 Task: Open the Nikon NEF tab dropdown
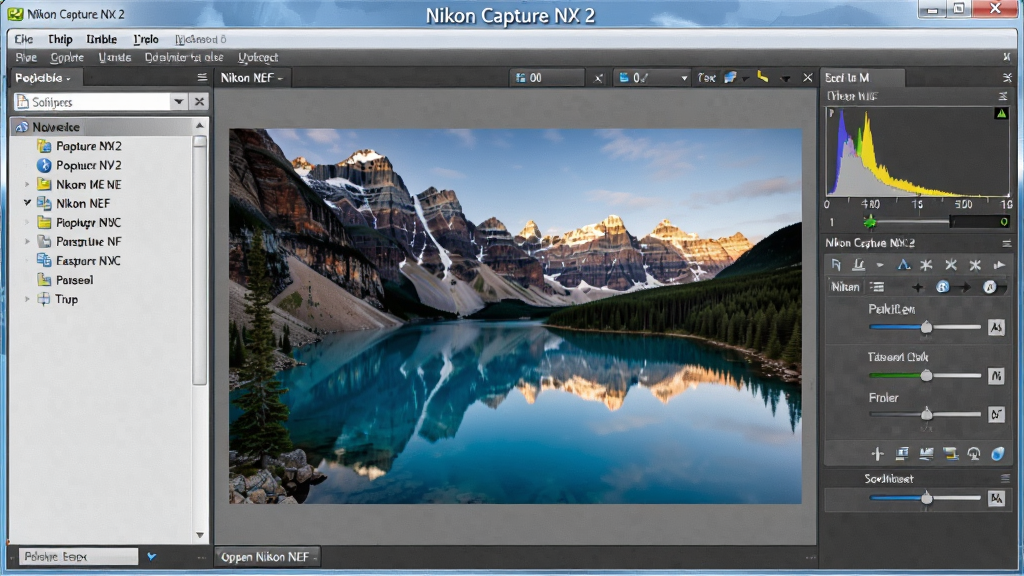280,78
